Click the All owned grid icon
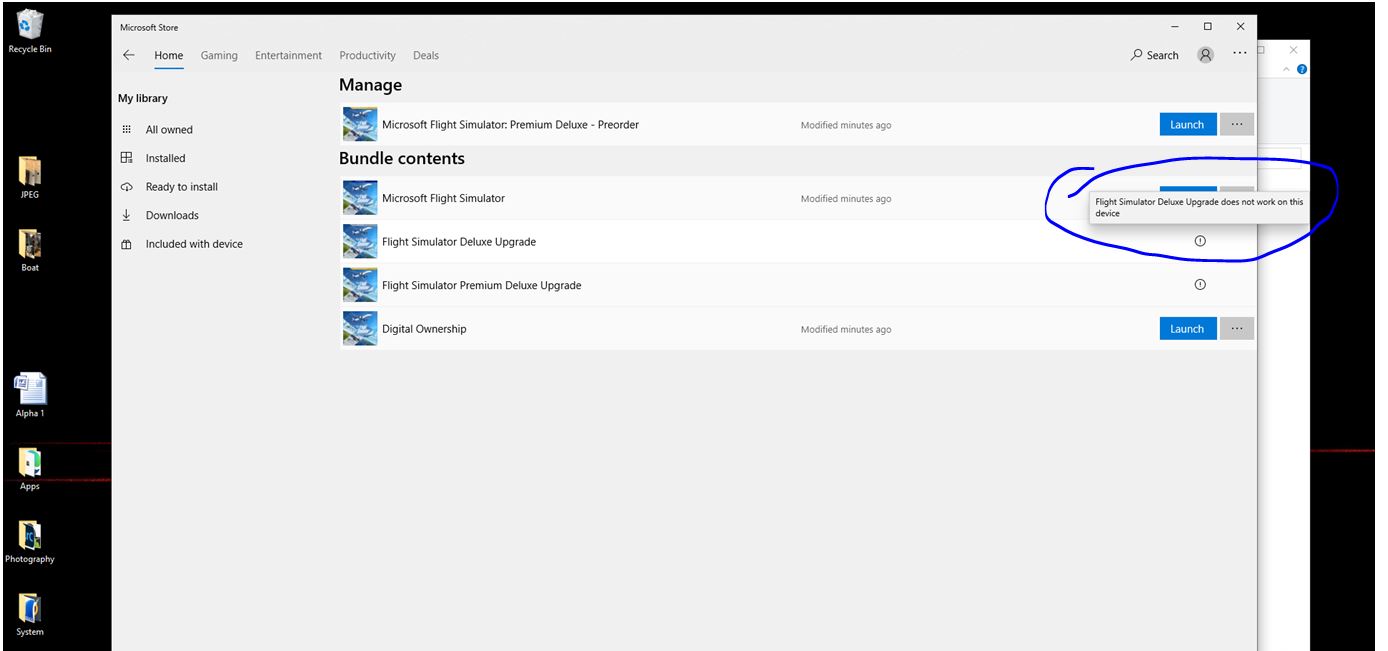The image size is (1388, 651). click(x=126, y=130)
